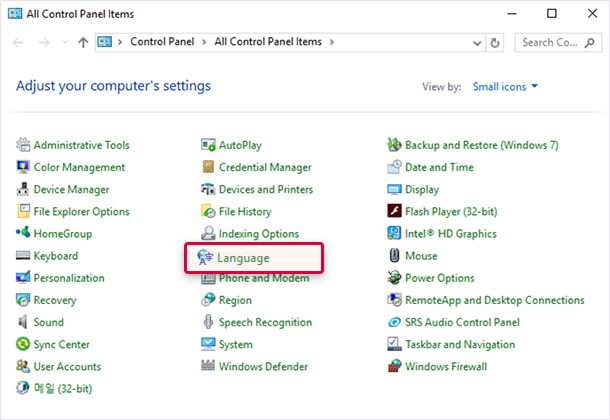Open the Language globe icon

pyautogui.click(x=205, y=257)
